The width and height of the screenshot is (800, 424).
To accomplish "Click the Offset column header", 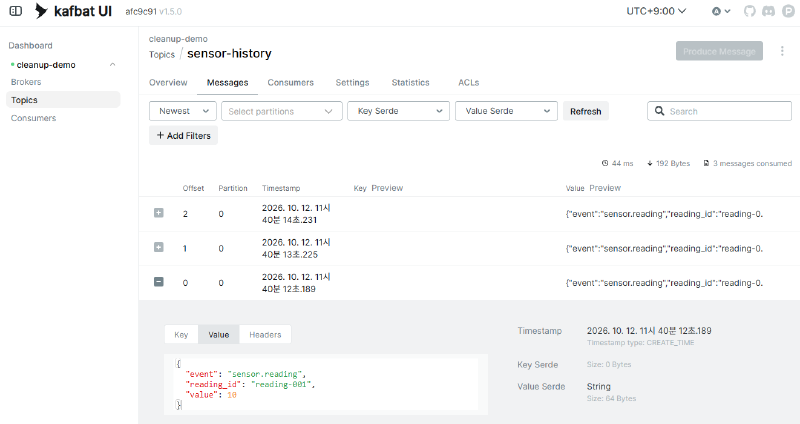I will click(x=193, y=188).
